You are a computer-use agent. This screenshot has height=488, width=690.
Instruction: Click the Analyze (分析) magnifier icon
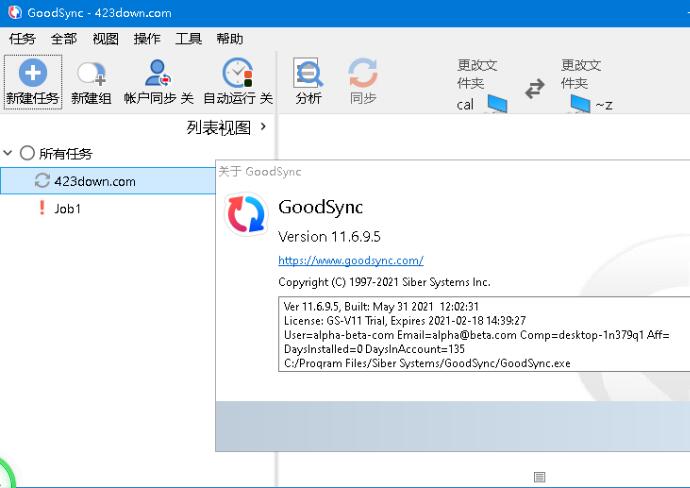click(308, 73)
